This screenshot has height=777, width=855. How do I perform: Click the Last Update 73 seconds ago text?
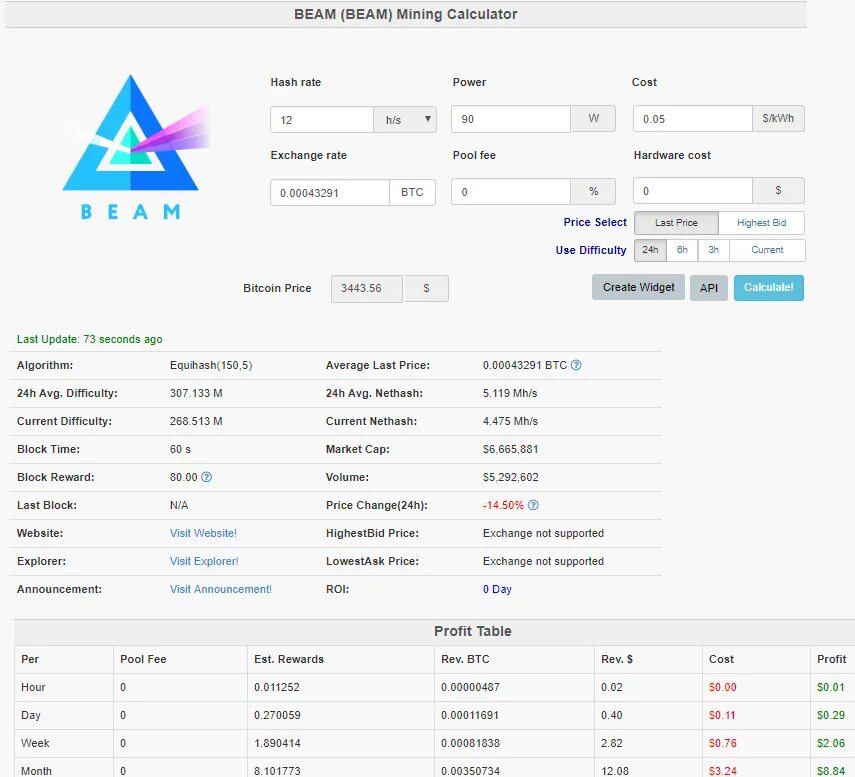89,339
